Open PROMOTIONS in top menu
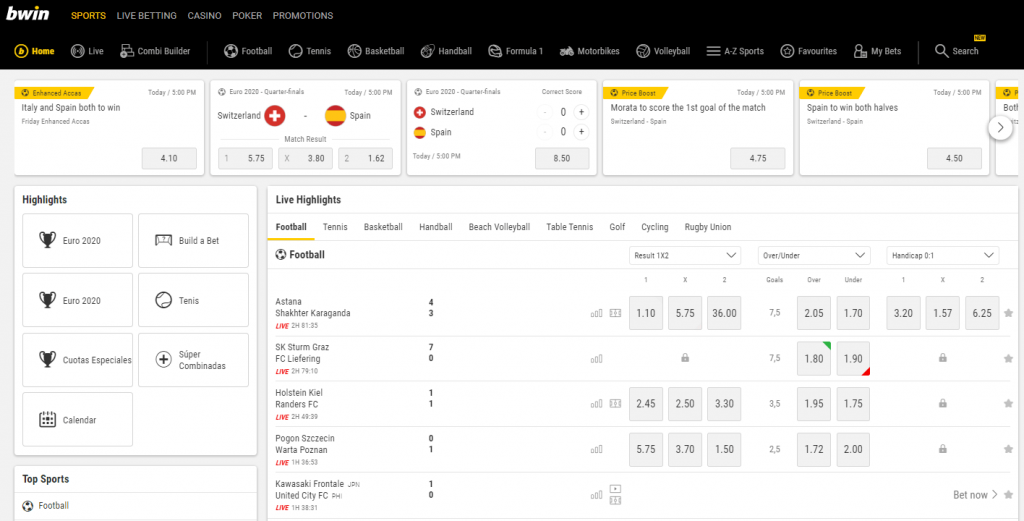 point(303,16)
